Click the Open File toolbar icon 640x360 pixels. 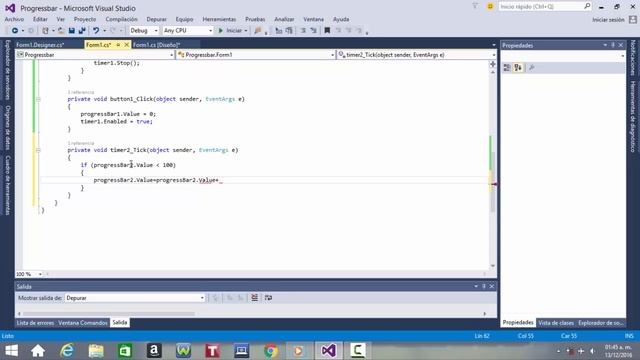[x=61, y=31]
